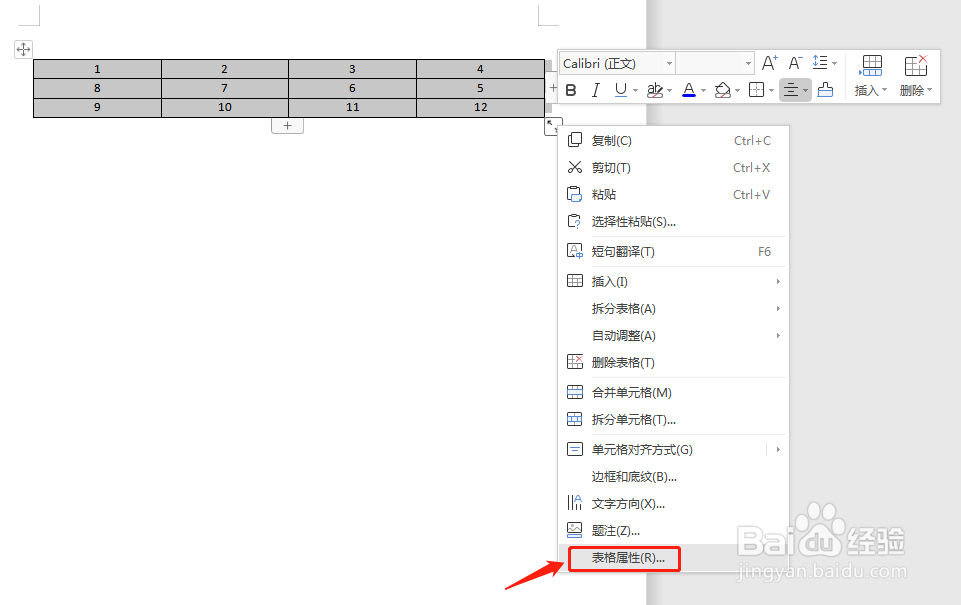Toggle underline formatting
Viewport: 961px width, 605px height.
(622, 90)
